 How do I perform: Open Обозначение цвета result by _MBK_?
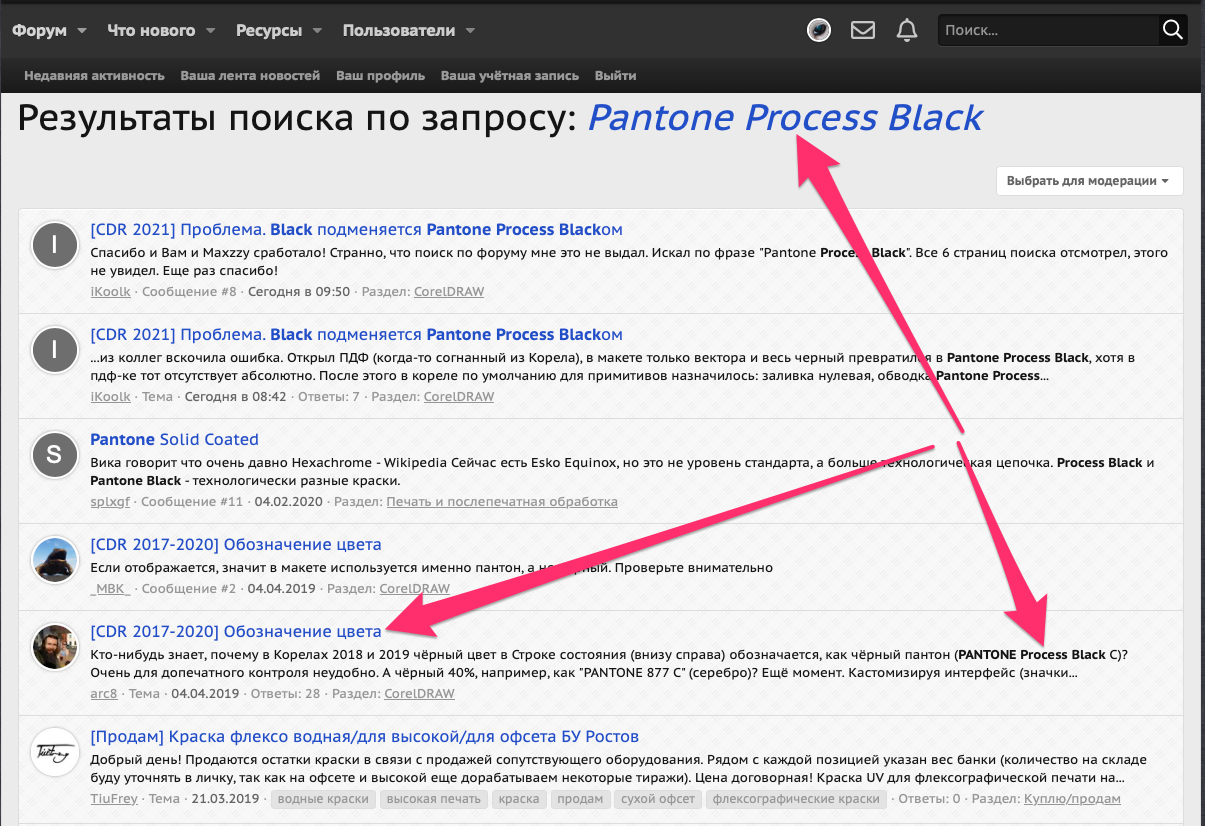(235, 545)
